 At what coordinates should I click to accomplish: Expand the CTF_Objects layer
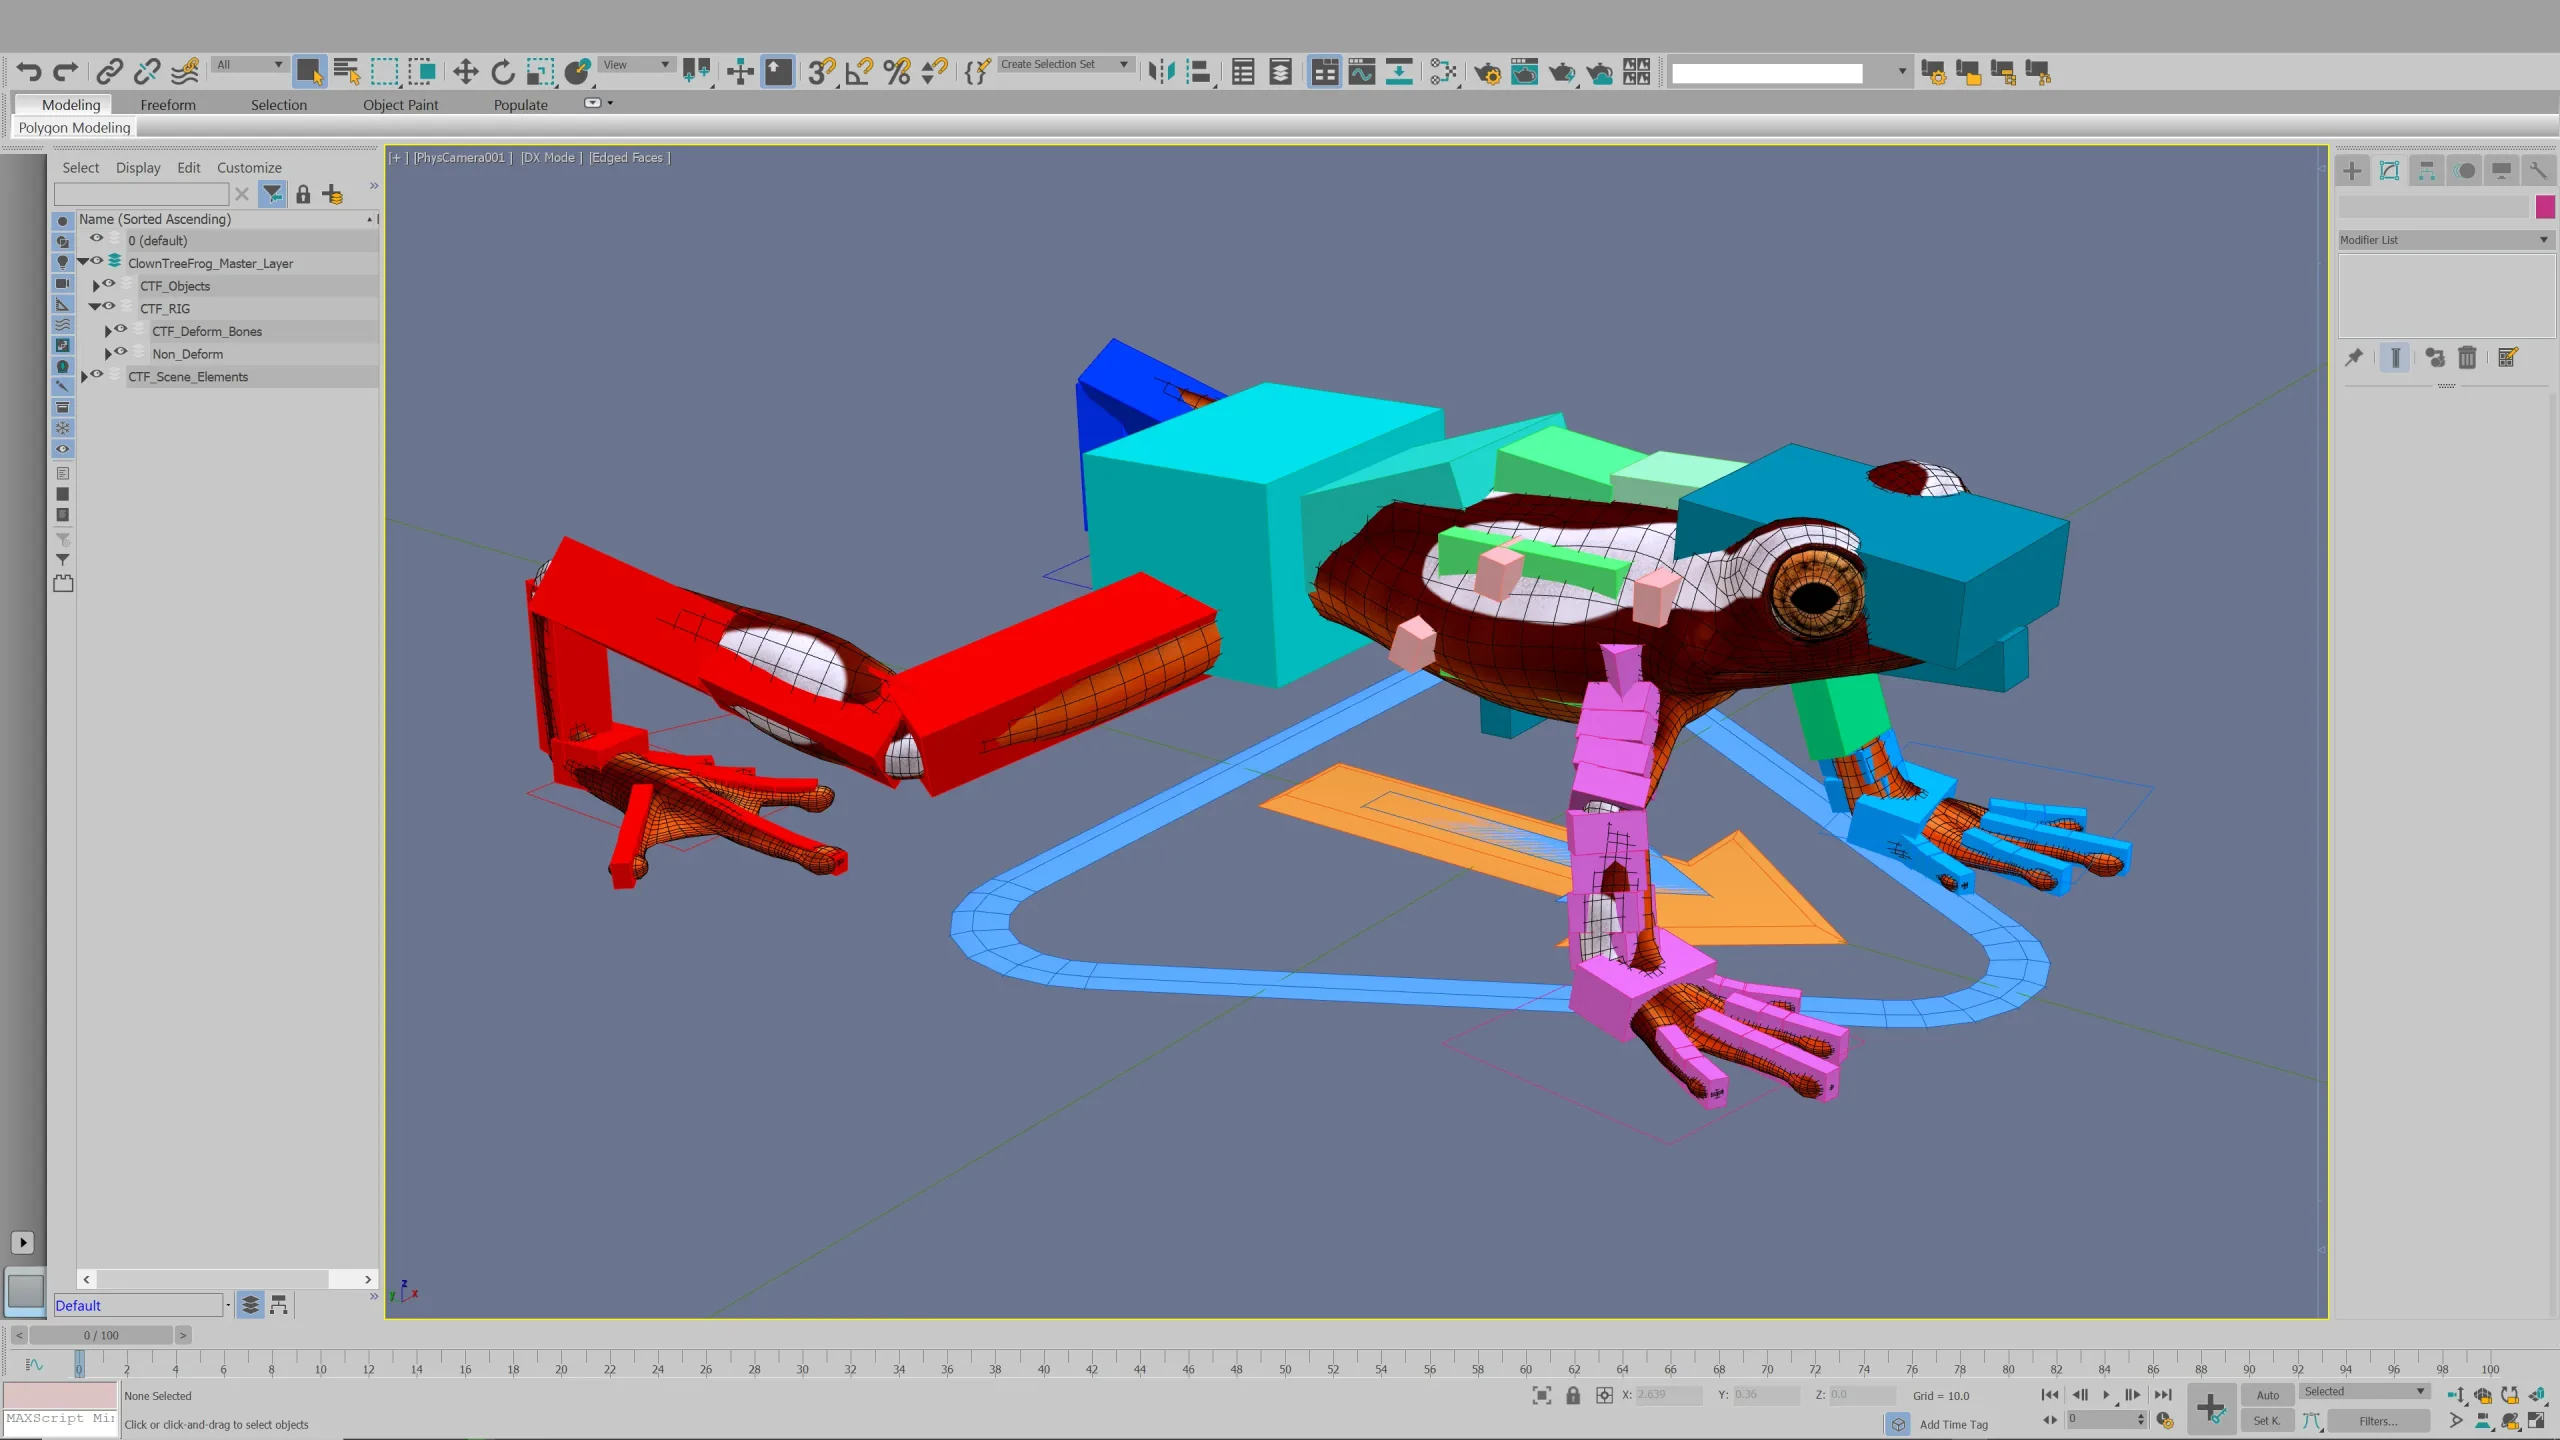point(96,286)
